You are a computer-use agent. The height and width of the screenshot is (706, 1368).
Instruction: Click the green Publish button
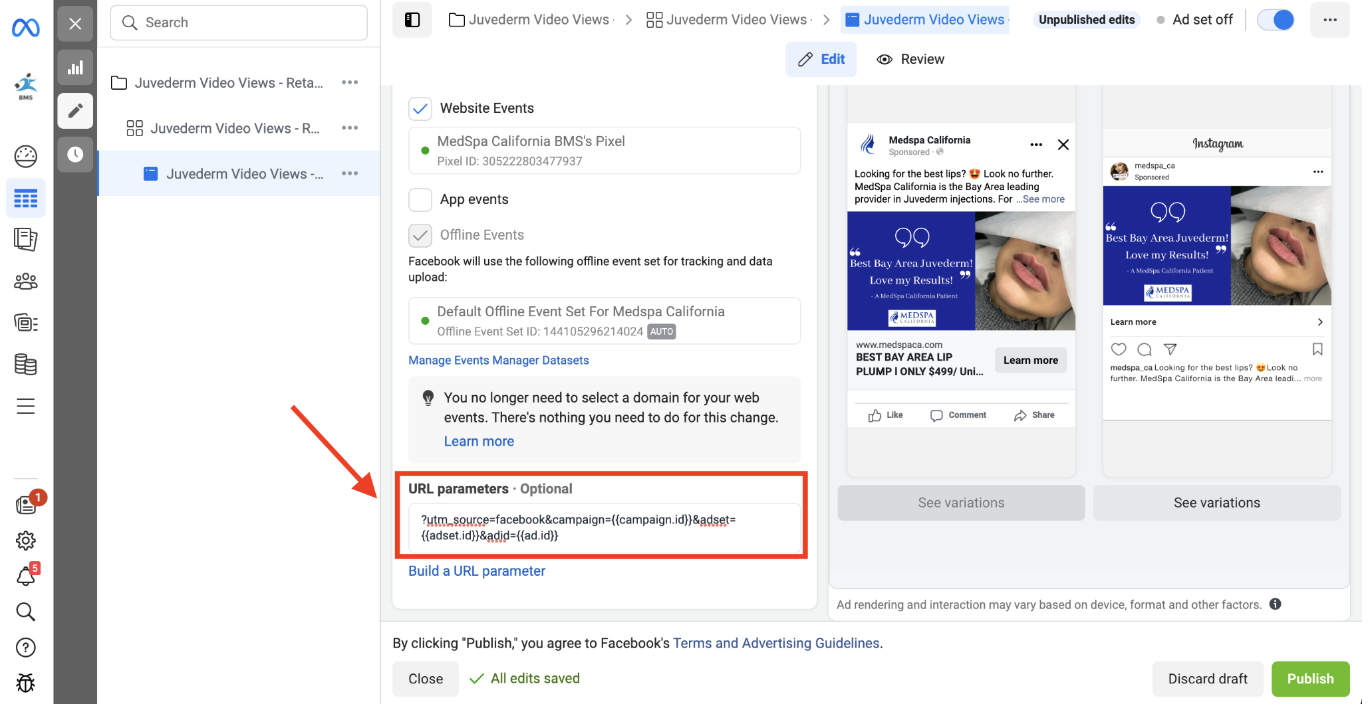click(1311, 679)
